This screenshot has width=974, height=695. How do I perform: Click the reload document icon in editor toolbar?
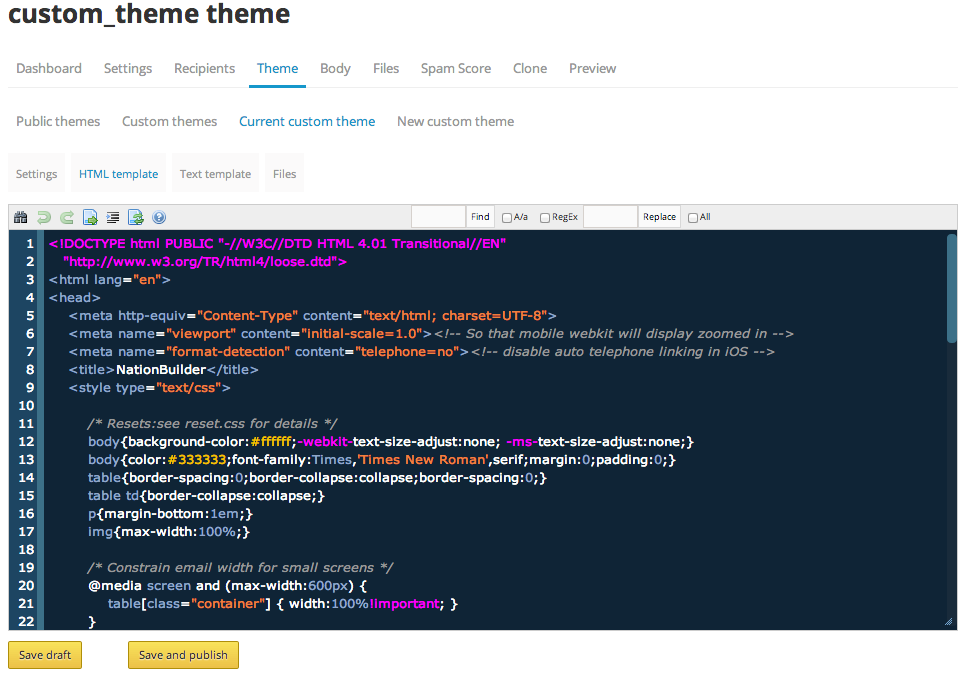[x=136, y=217]
